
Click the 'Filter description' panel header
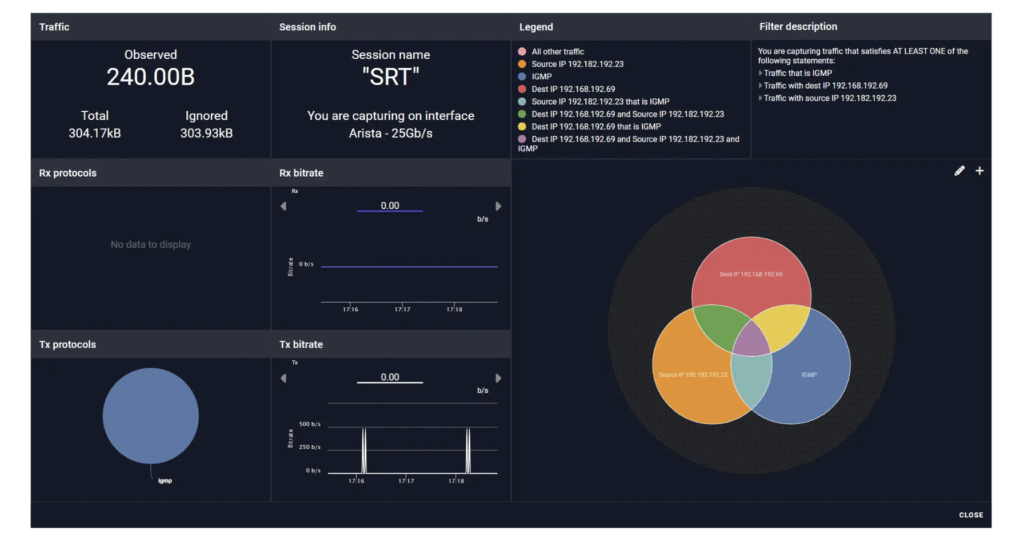(x=797, y=27)
